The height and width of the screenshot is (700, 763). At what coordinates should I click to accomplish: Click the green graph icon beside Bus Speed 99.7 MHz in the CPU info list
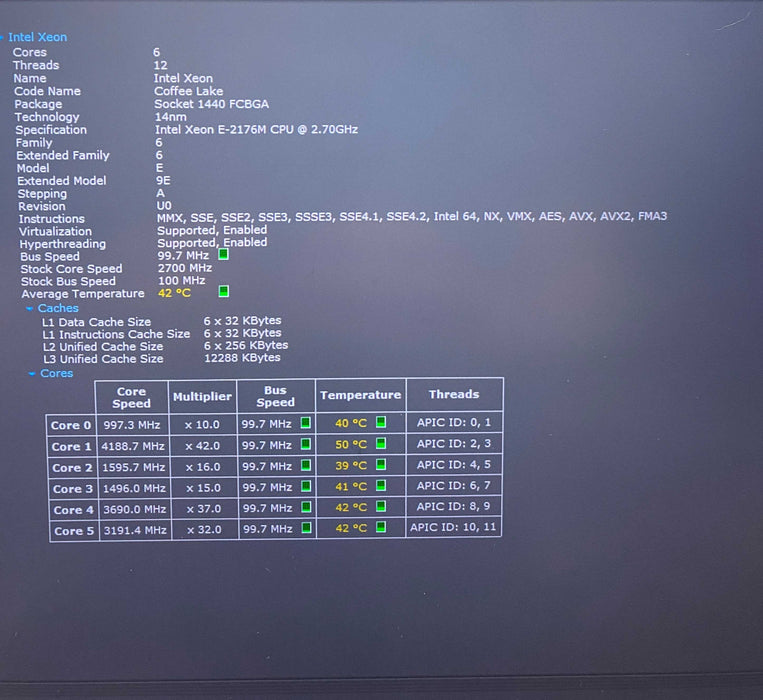tap(223, 254)
